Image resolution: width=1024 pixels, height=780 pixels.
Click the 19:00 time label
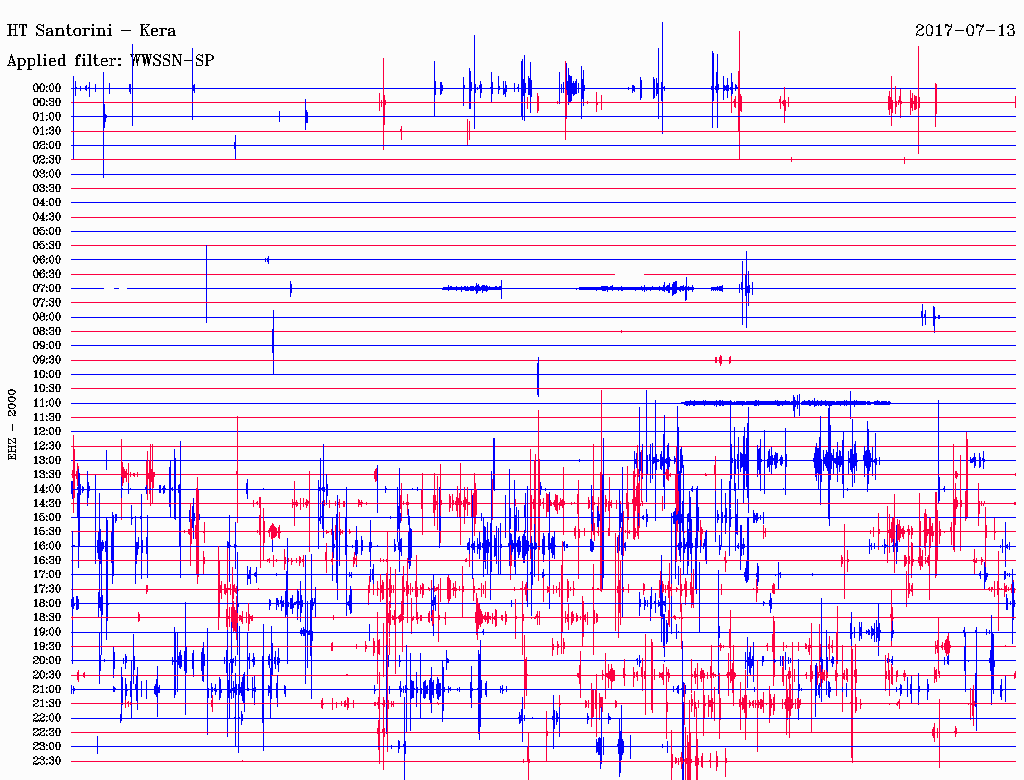pos(46,632)
